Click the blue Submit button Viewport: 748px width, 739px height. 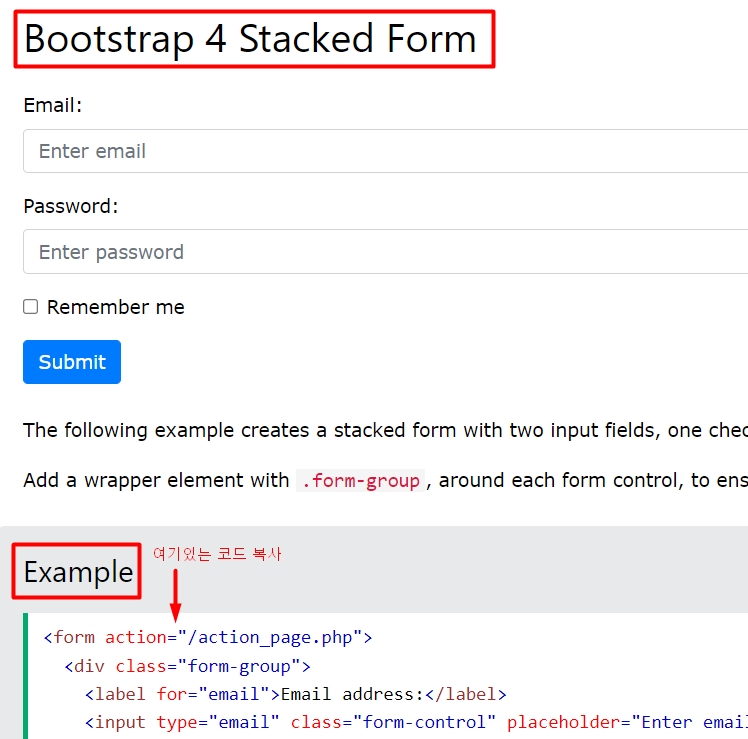point(72,362)
